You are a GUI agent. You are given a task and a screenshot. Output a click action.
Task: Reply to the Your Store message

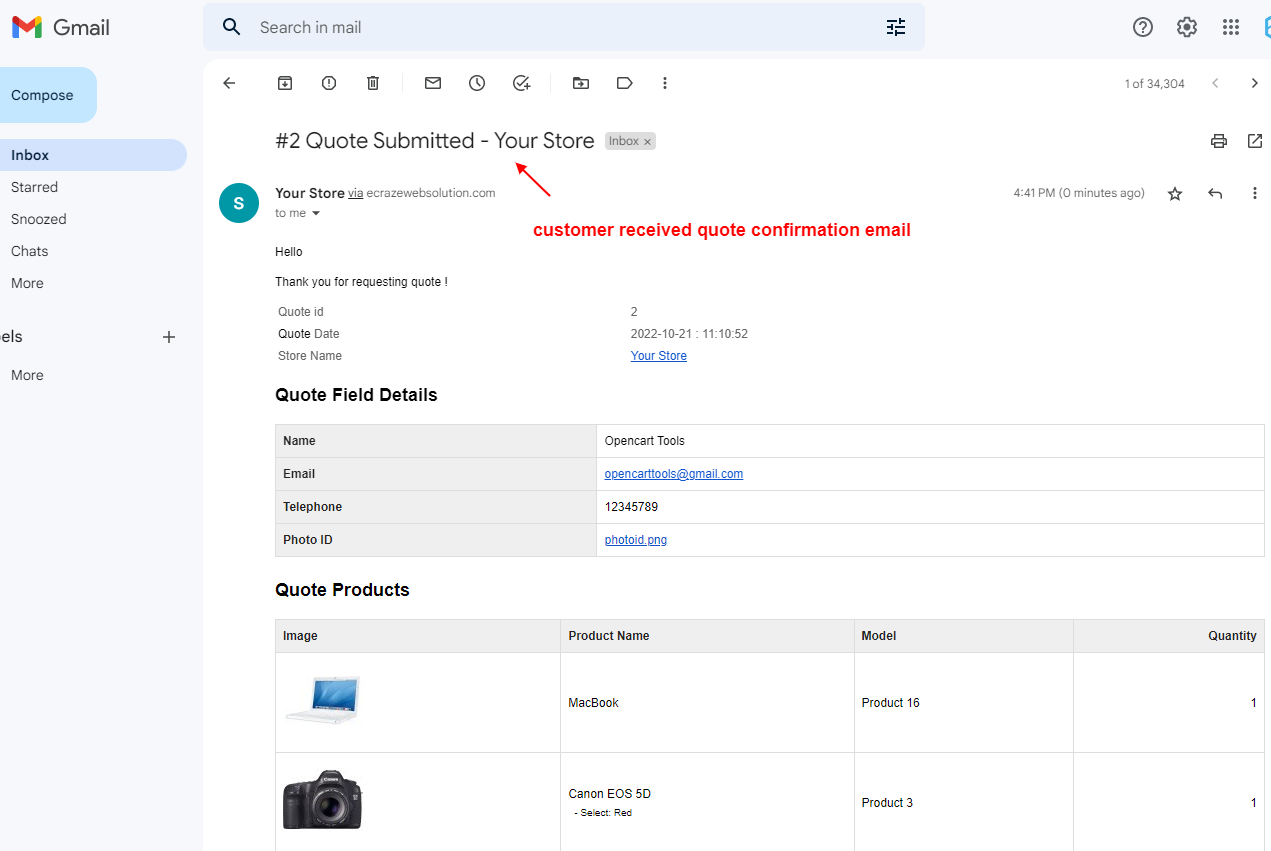click(x=1215, y=194)
